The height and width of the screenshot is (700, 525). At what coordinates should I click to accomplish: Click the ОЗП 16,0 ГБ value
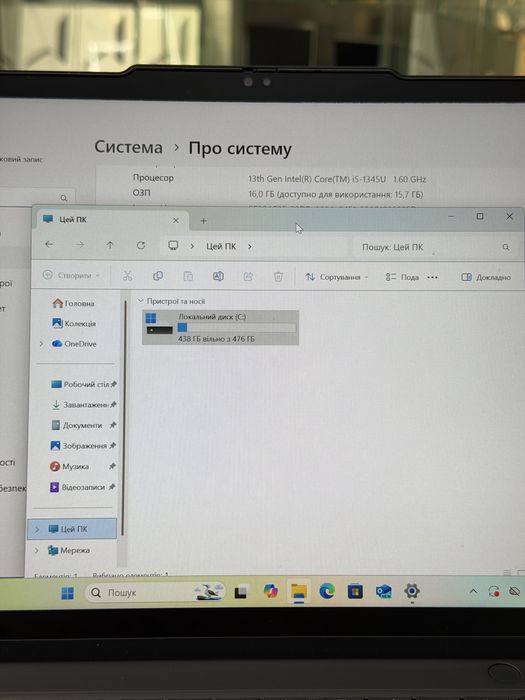point(336,194)
